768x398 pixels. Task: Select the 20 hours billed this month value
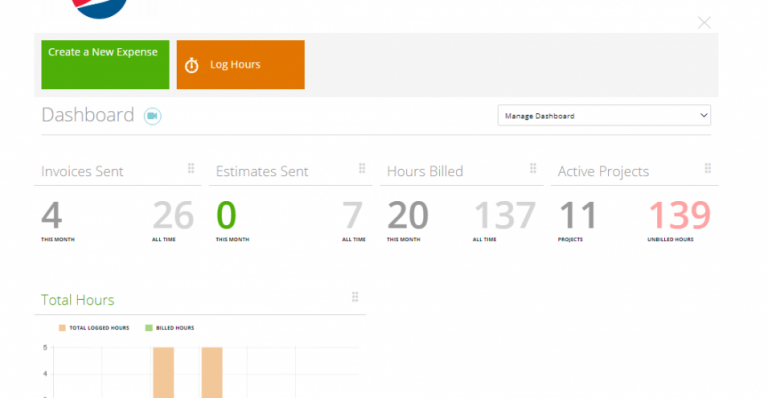(408, 215)
